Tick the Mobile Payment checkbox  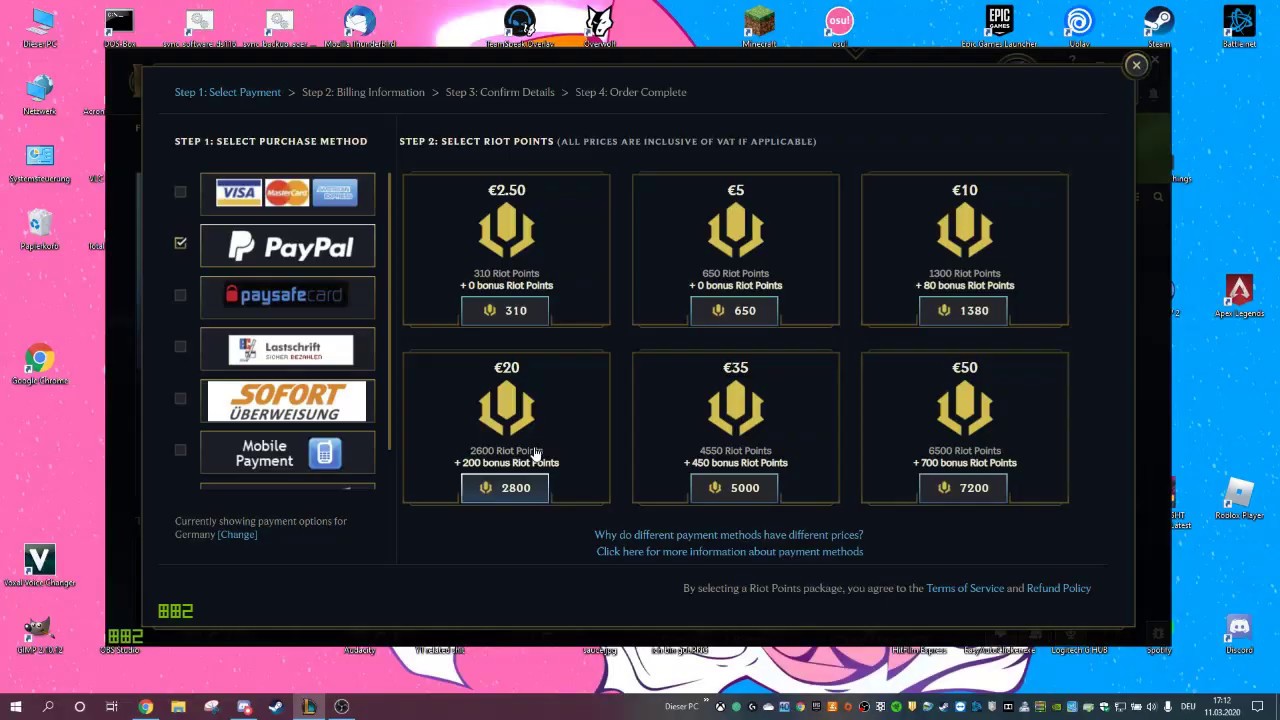[180, 450]
